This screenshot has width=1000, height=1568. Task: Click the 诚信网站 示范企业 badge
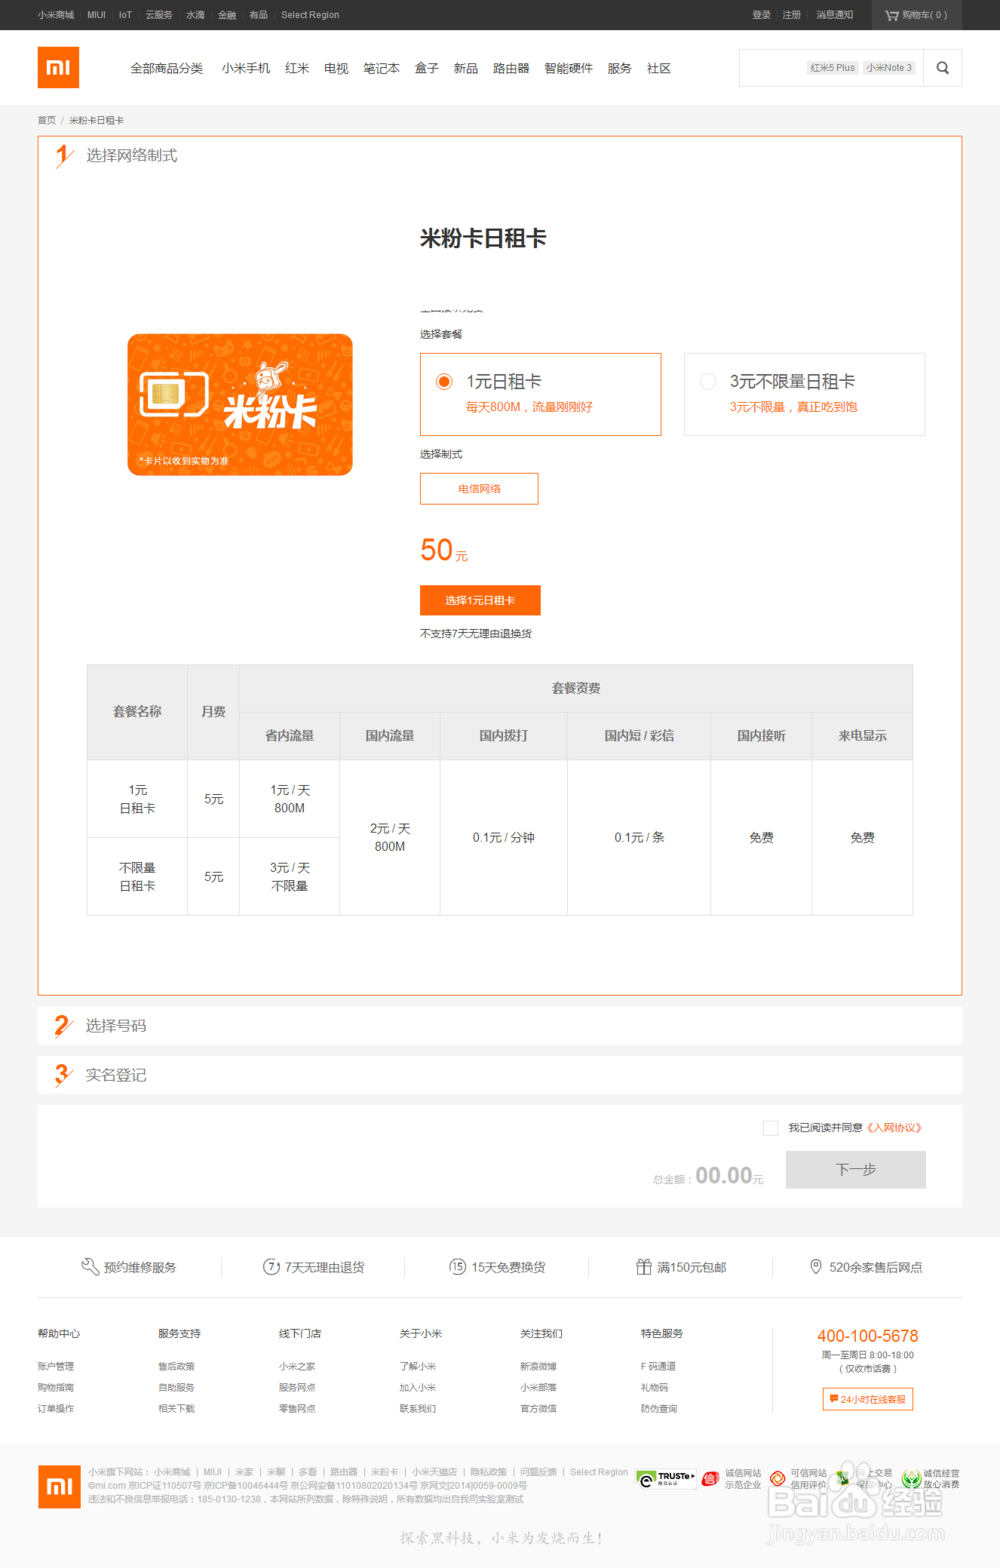click(x=732, y=1479)
